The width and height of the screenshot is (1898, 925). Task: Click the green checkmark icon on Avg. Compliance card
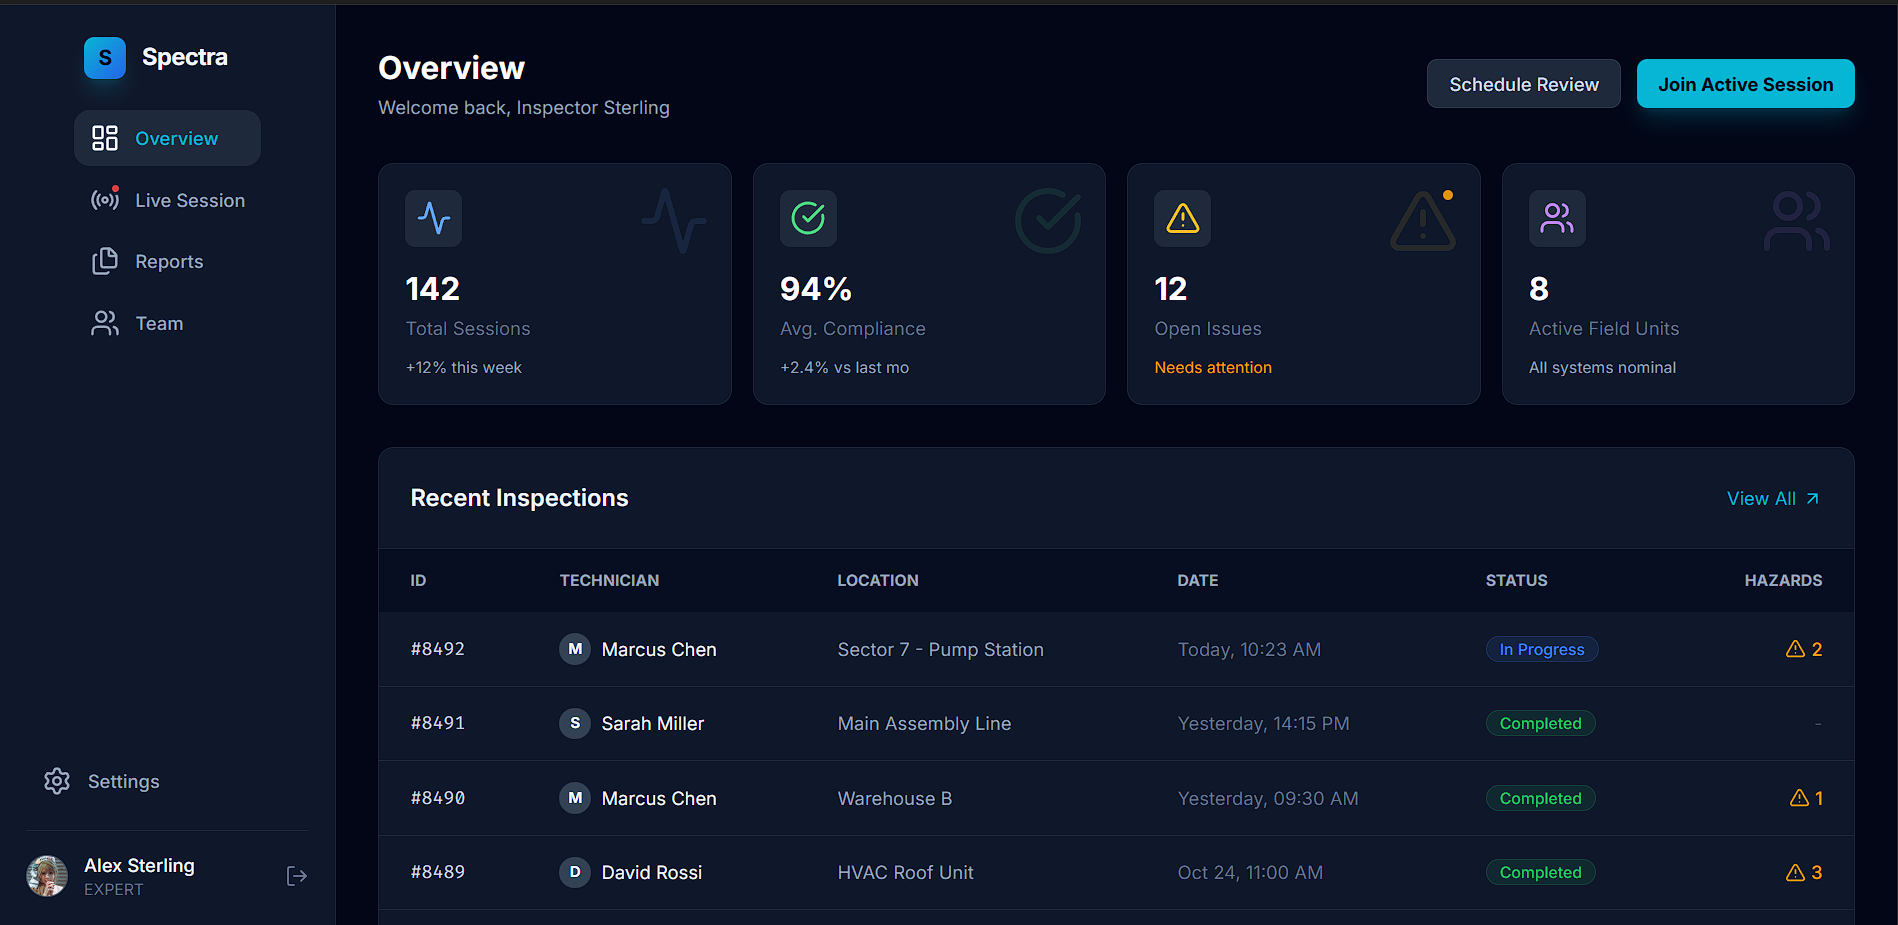point(808,218)
